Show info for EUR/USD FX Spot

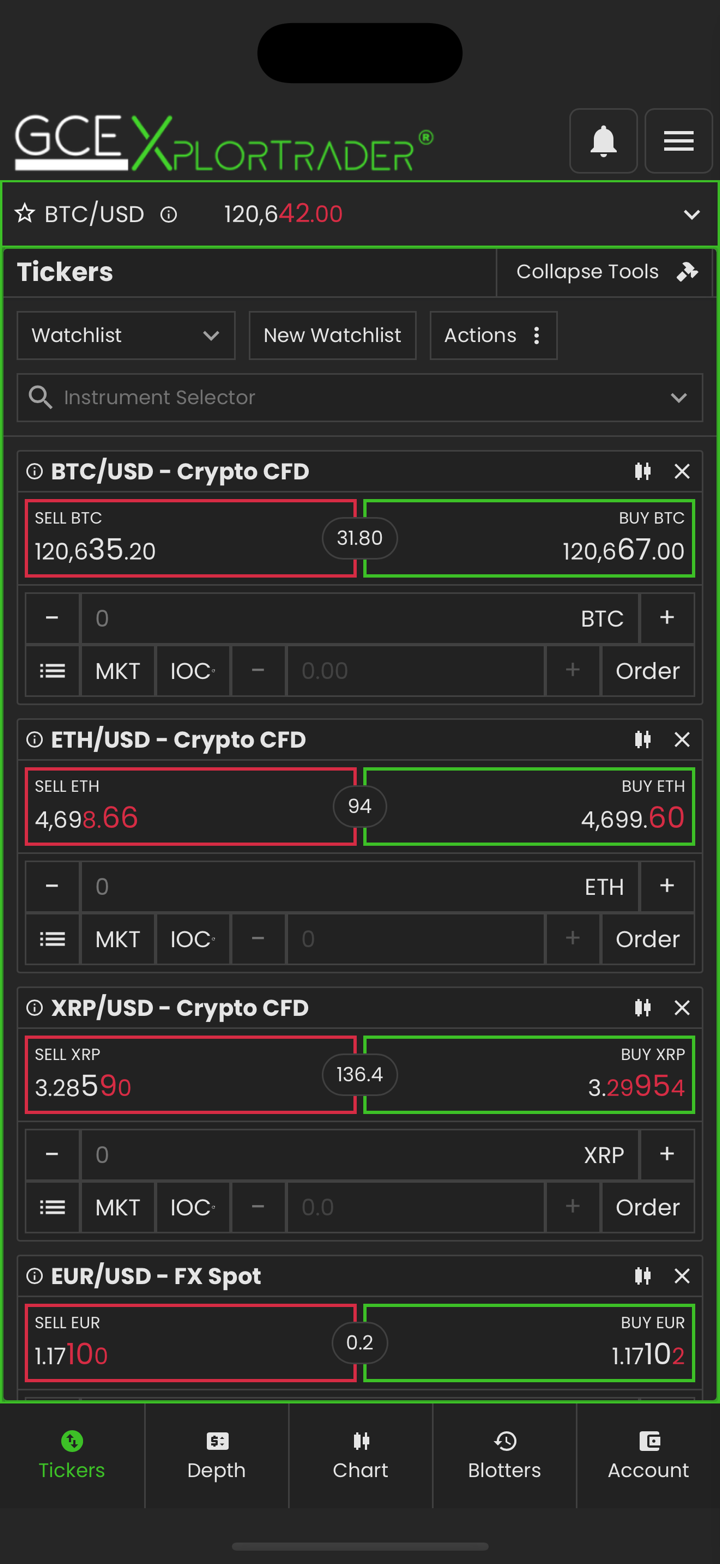click(x=34, y=1276)
